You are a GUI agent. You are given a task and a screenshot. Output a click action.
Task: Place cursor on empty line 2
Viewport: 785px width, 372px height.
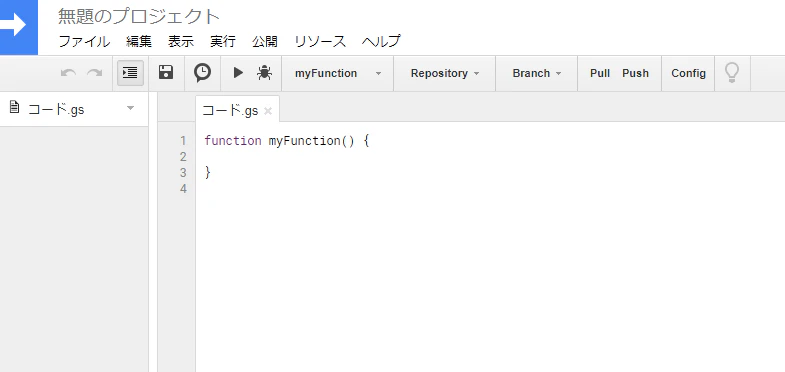[x=491, y=157]
